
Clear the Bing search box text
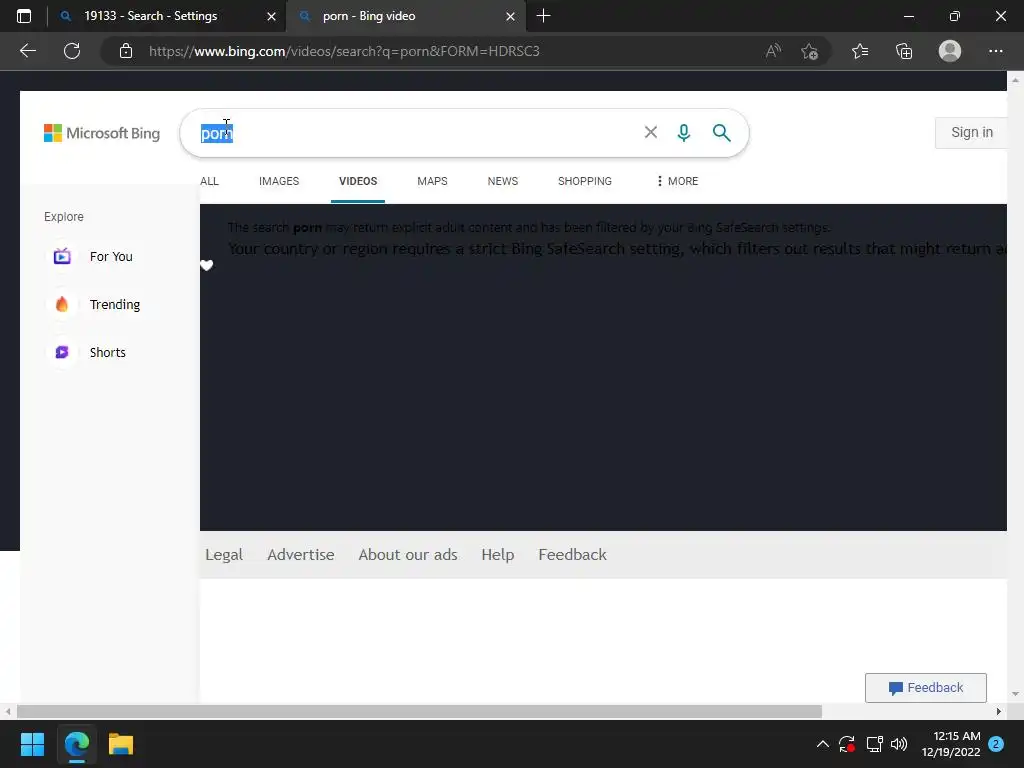[x=650, y=133]
